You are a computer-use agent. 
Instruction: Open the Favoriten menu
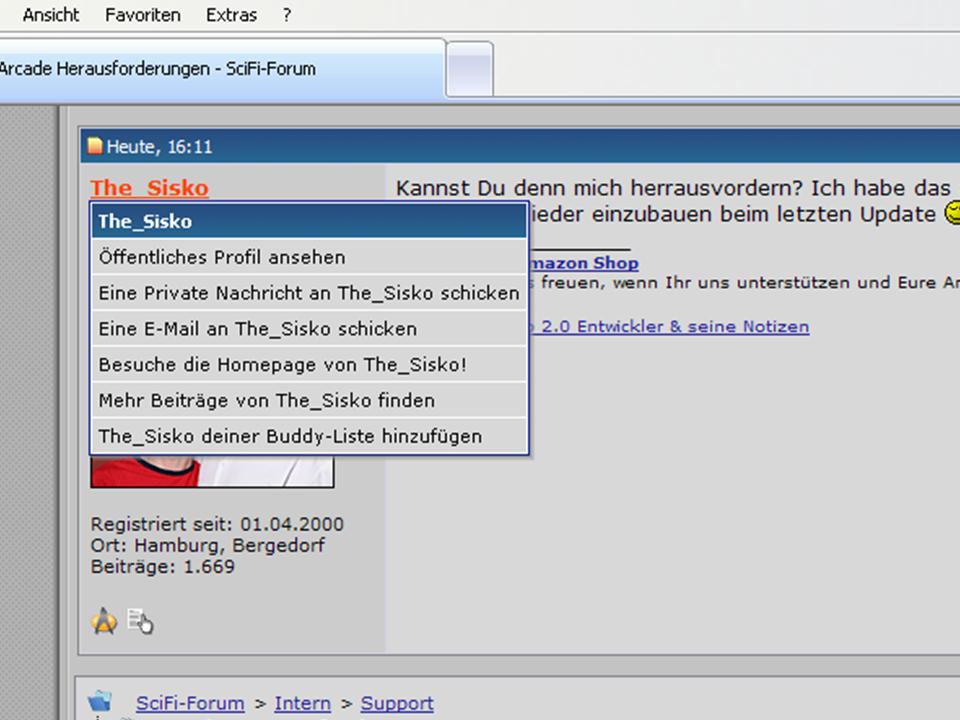[143, 15]
